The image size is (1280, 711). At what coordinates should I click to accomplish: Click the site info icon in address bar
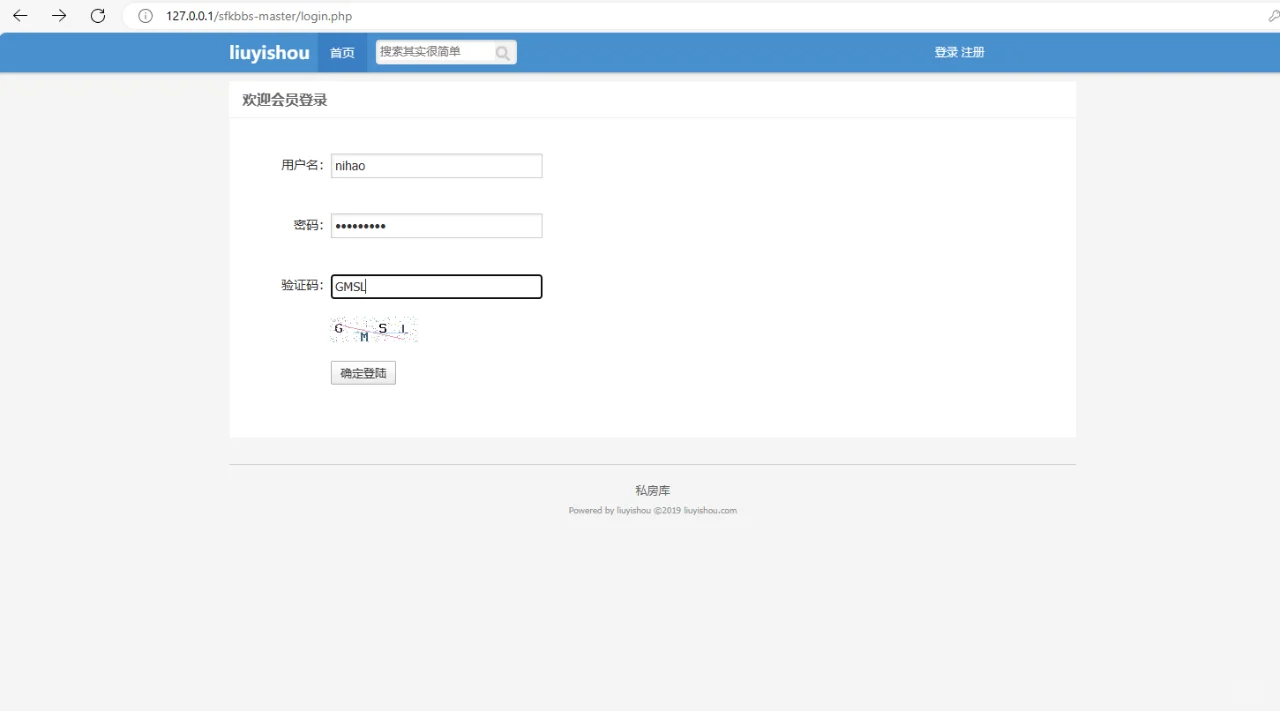pos(145,16)
